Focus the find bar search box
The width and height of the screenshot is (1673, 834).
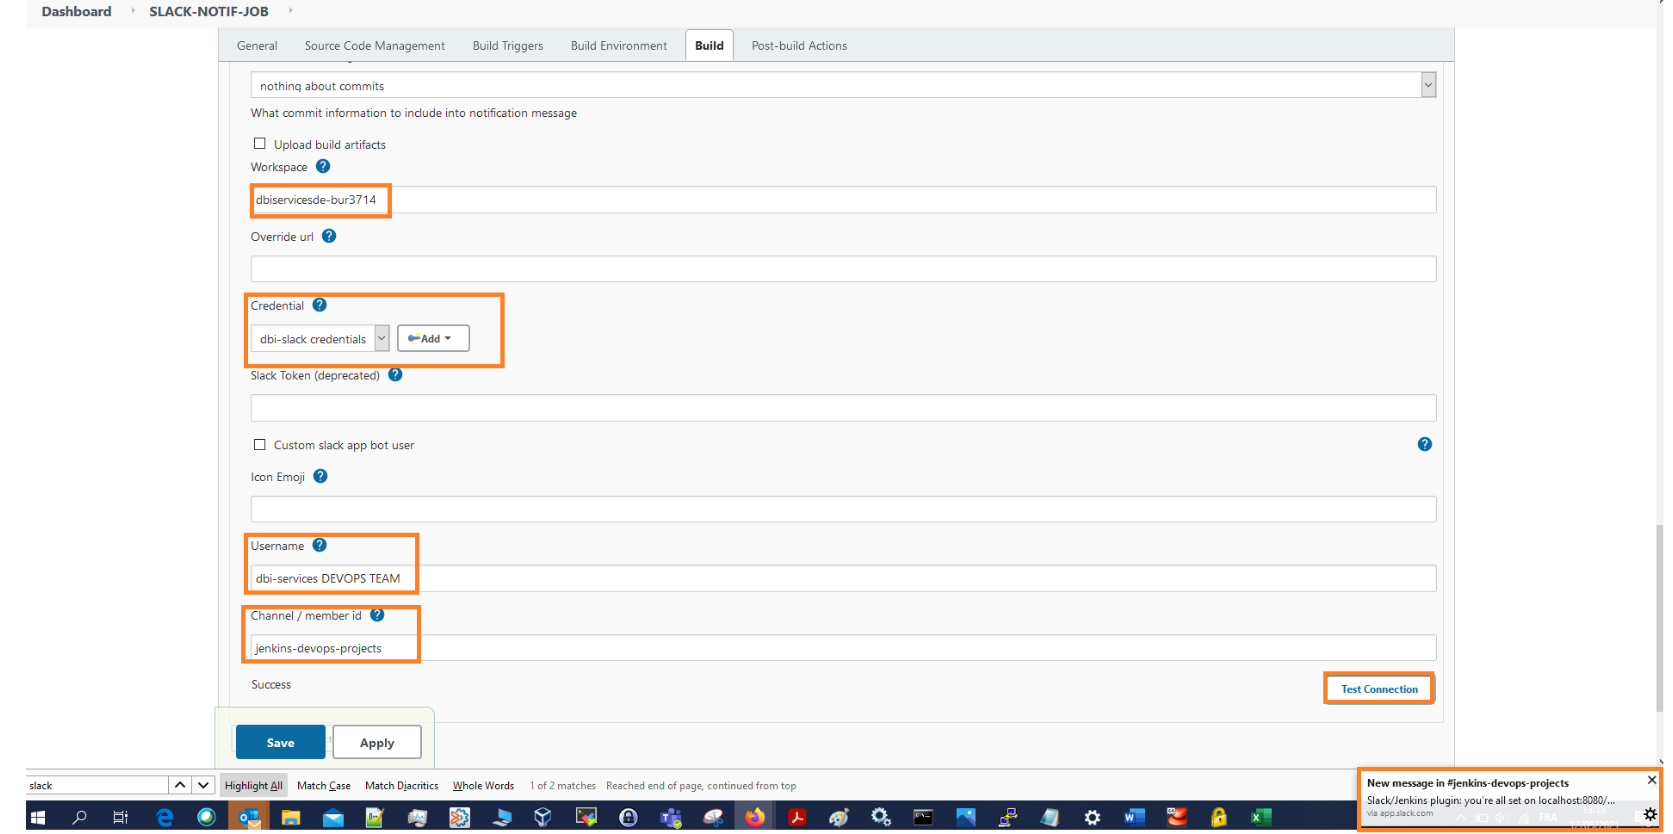[97, 786]
